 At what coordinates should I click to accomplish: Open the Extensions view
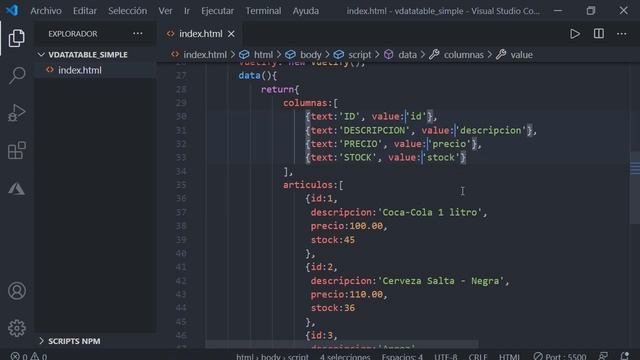point(17,150)
